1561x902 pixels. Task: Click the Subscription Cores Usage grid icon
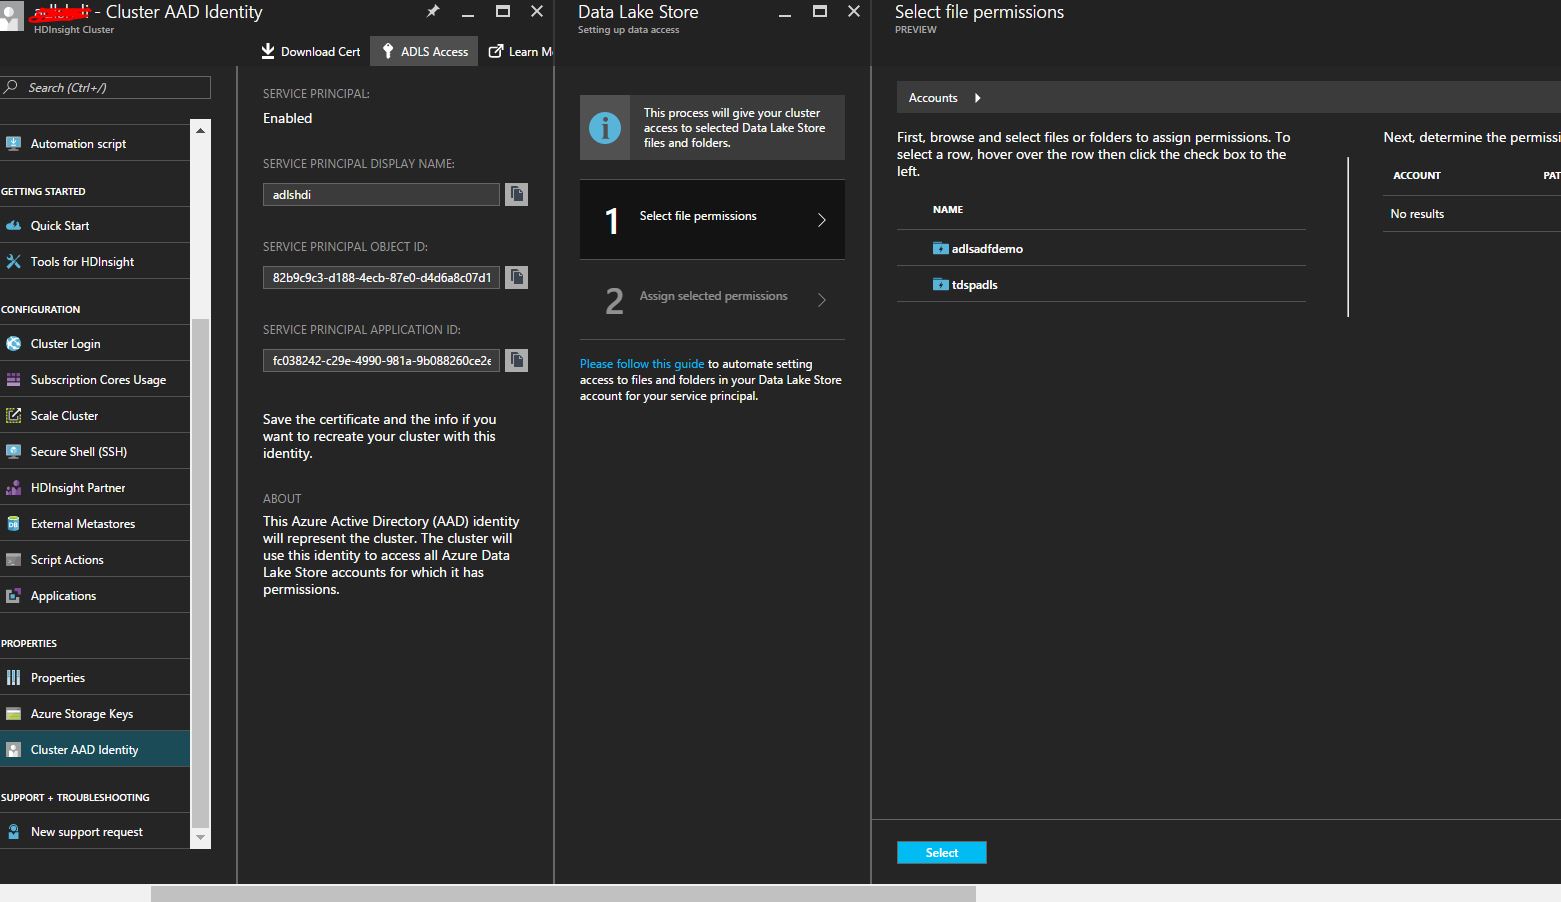[13, 379]
